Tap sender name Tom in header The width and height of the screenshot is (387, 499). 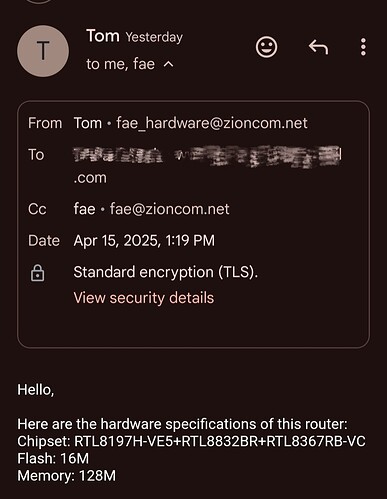click(x=103, y=36)
